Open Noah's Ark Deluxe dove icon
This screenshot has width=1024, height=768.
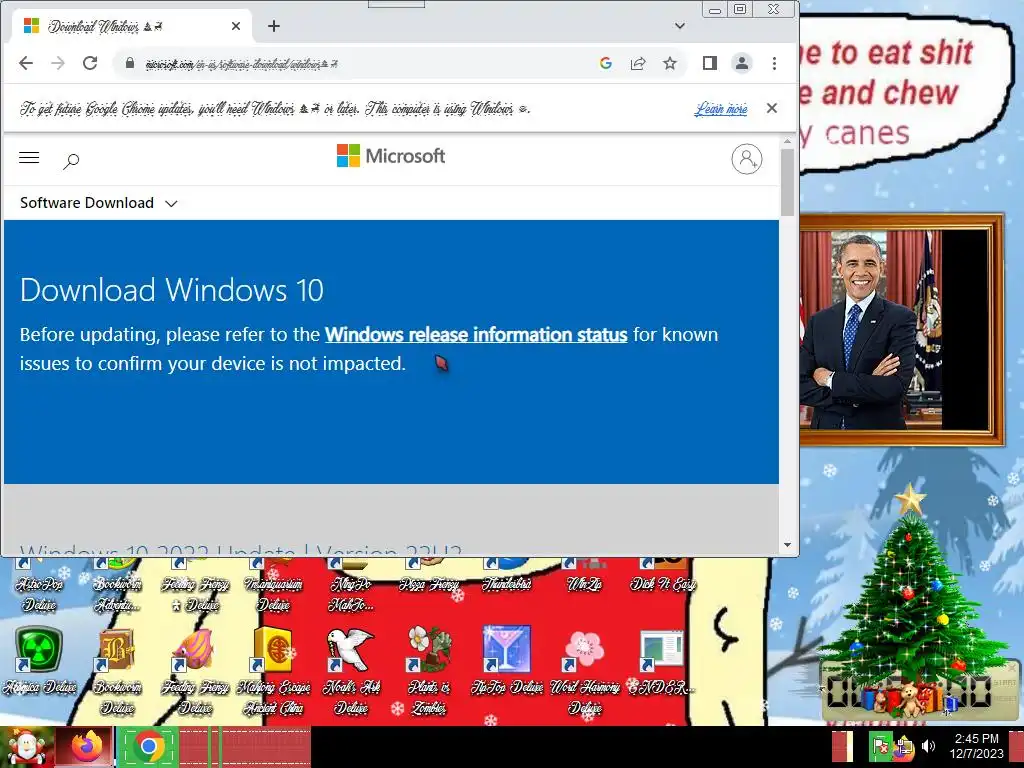click(351, 670)
